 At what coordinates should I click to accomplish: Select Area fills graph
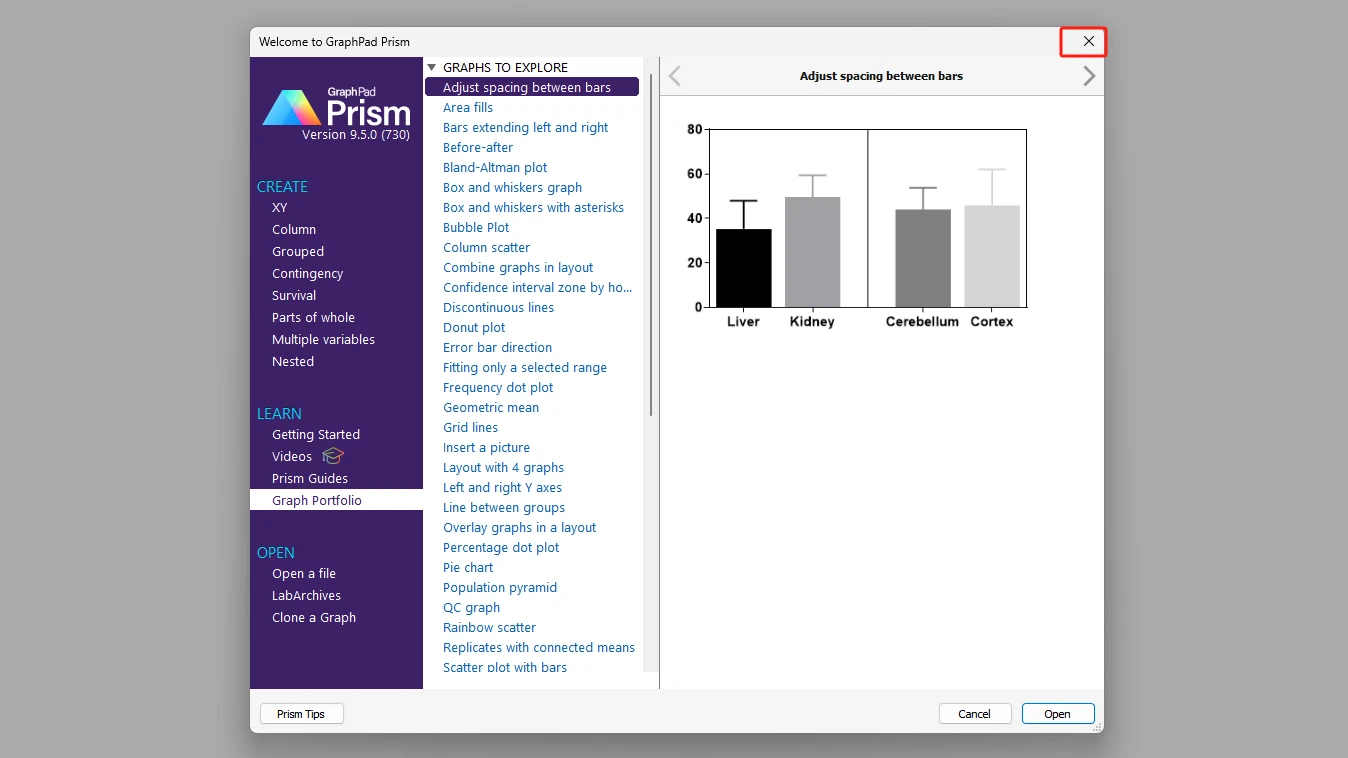pyautogui.click(x=468, y=107)
